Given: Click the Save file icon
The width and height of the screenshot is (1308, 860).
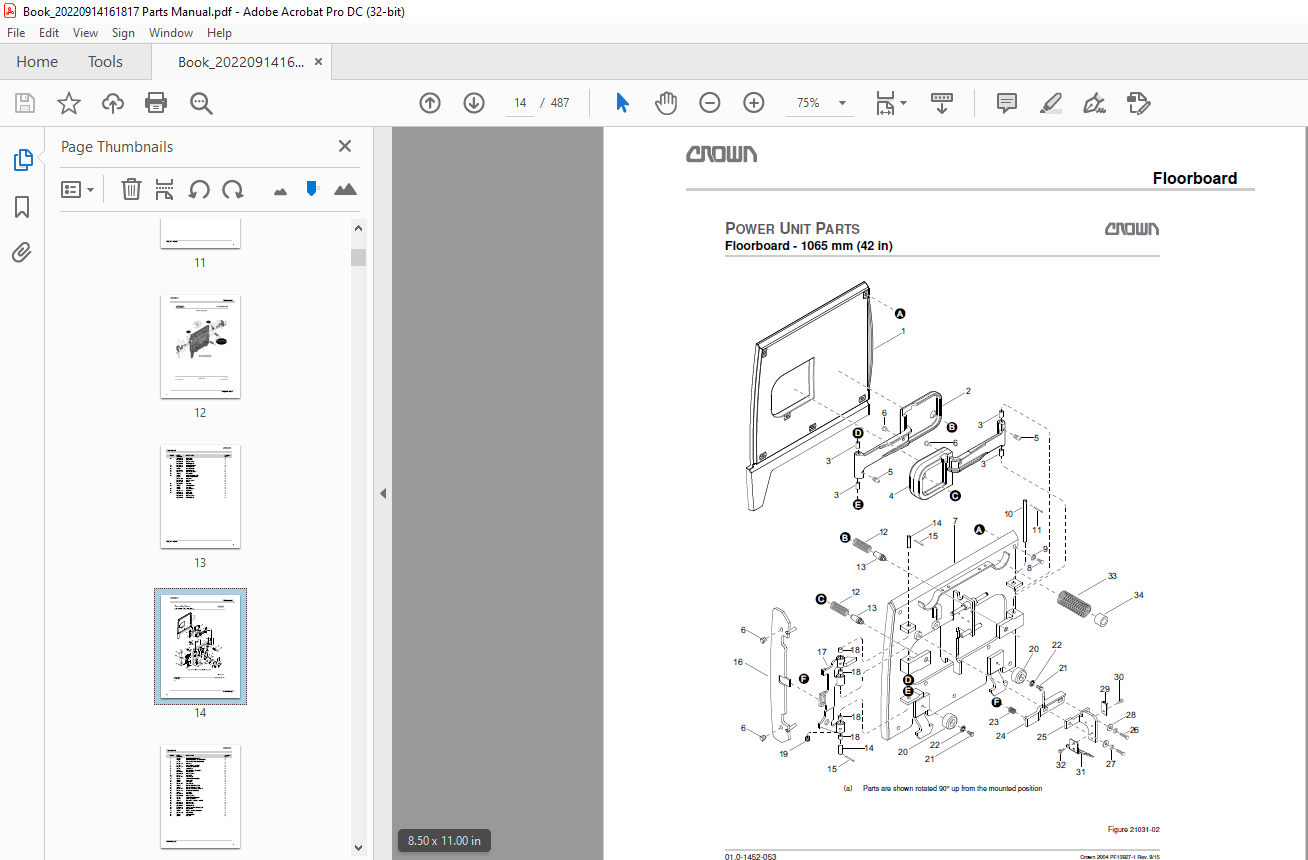Looking at the screenshot, I should pos(25,103).
